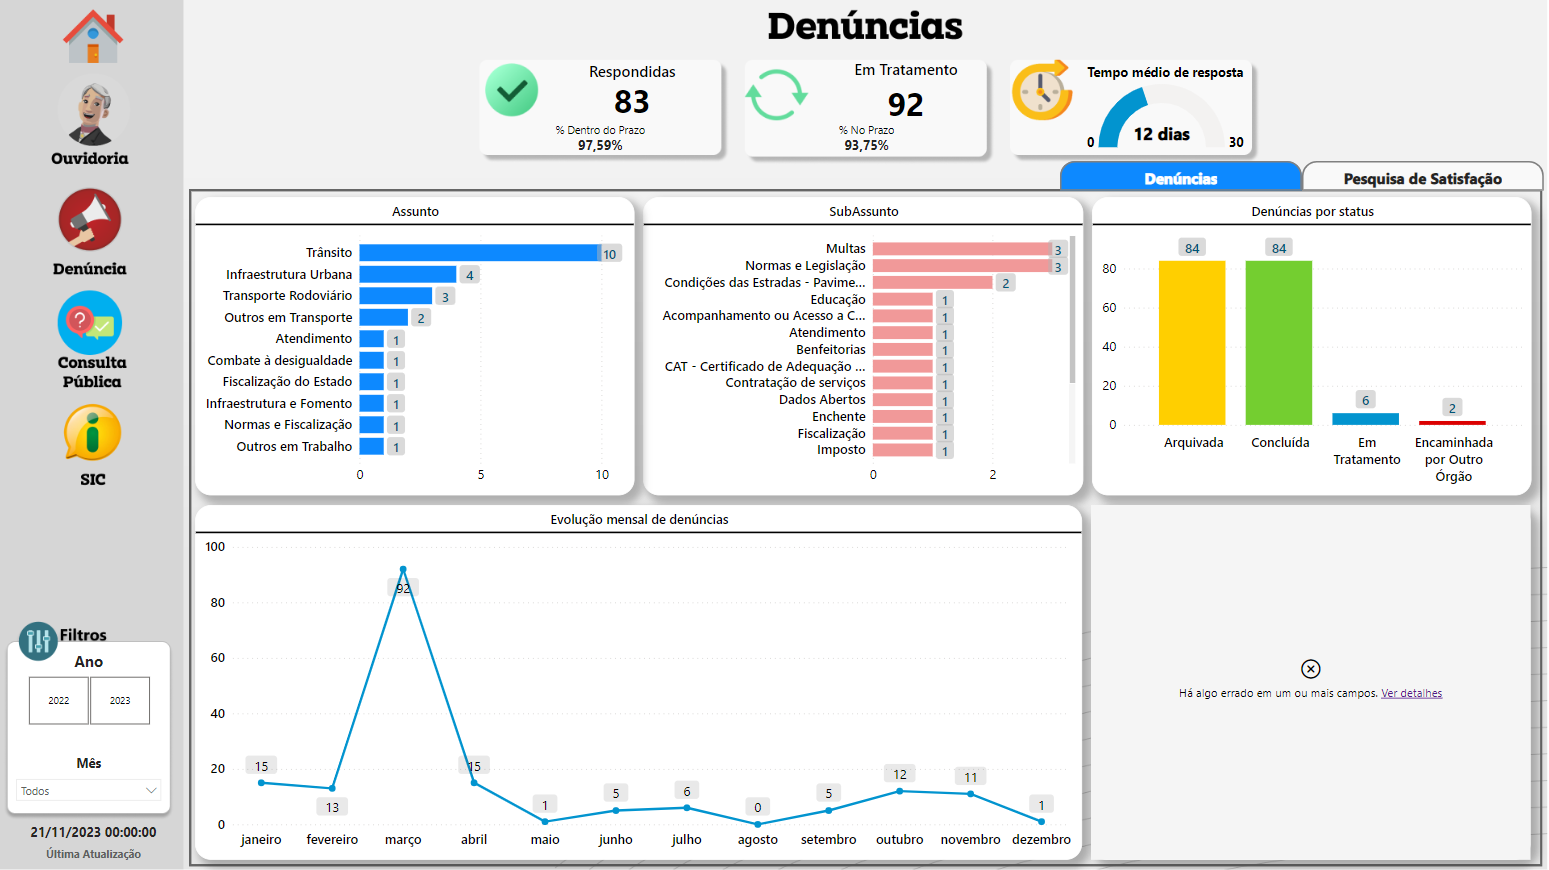Click the green checkmark on Respondidas card
This screenshot has width=1549, height=870.
click(x=512, y=90)
